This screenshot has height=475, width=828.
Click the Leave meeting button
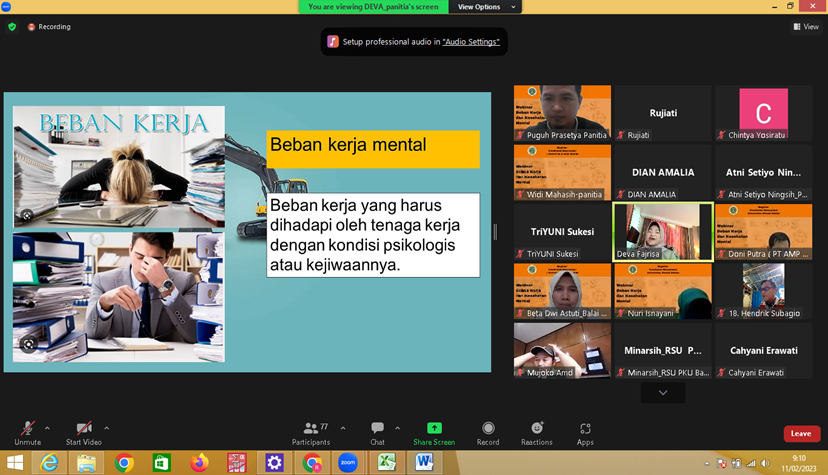click(x=800, y=433)
